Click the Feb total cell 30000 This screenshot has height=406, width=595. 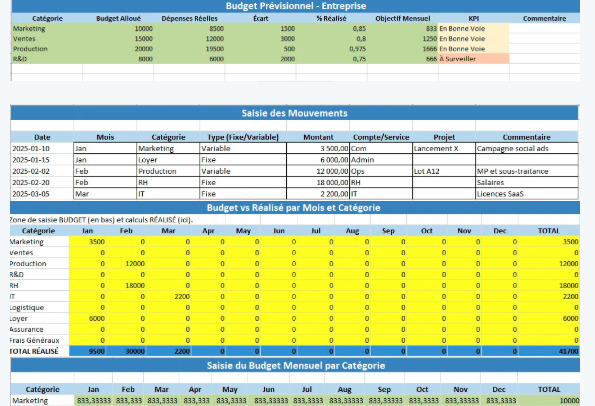[x=126, y=351]
